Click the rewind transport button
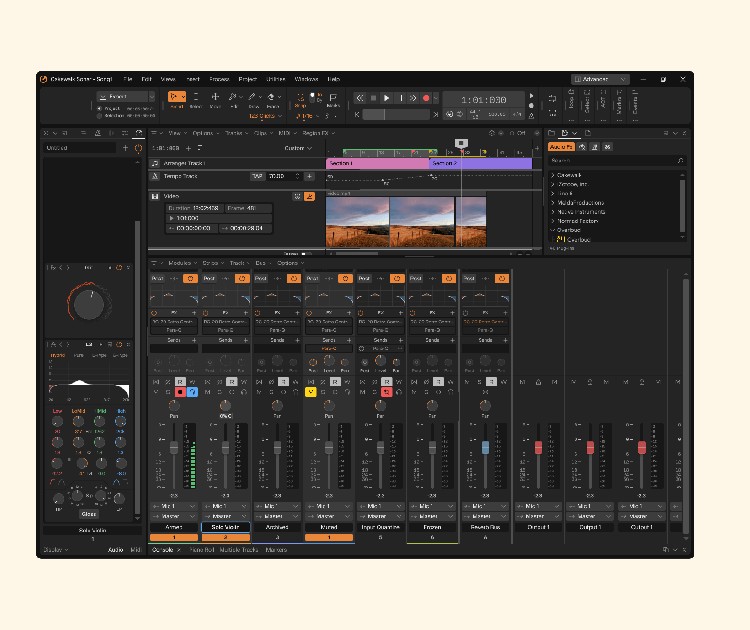750x630 pixels. click(x=360, y=98)
